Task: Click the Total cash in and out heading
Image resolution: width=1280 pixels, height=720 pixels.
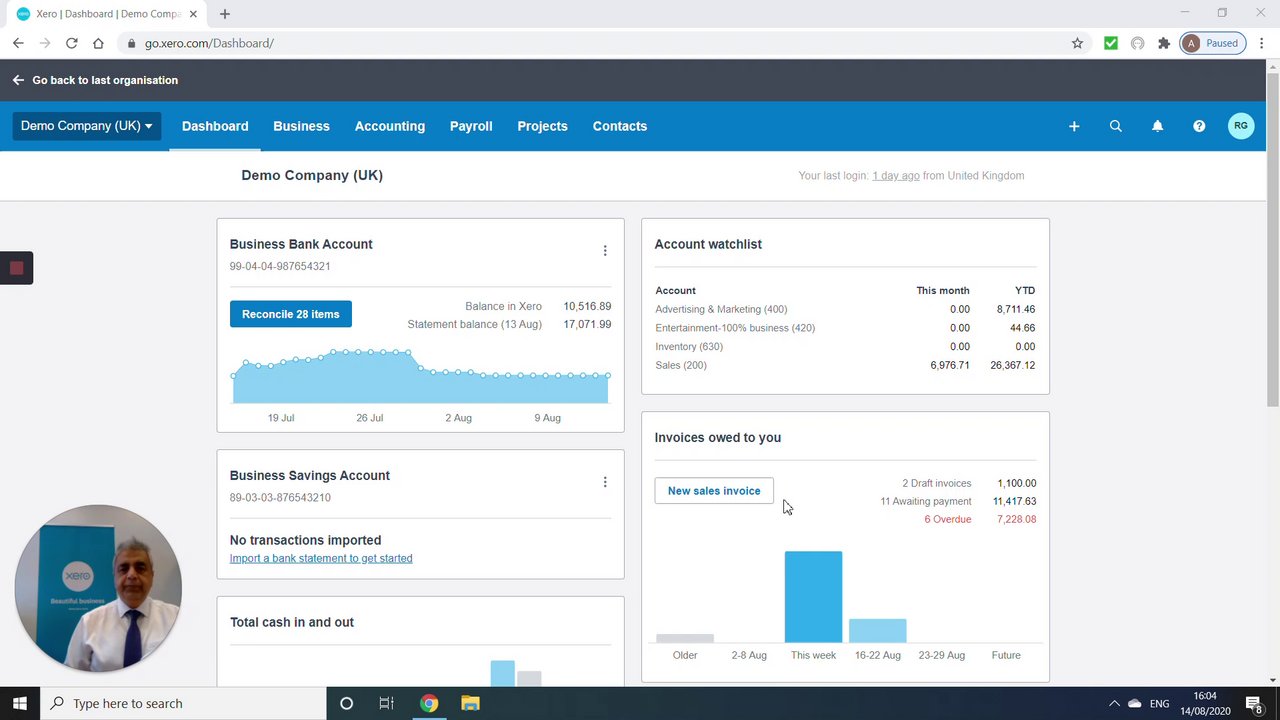Action: (x=292, y=622)
